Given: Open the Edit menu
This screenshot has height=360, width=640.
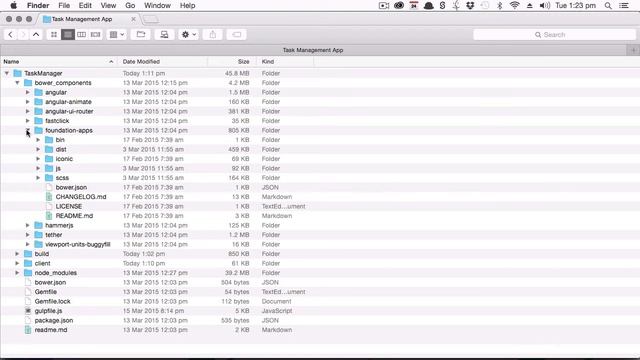Looking at the screenshot, I should pyautogui.click(x=85, y=6).
